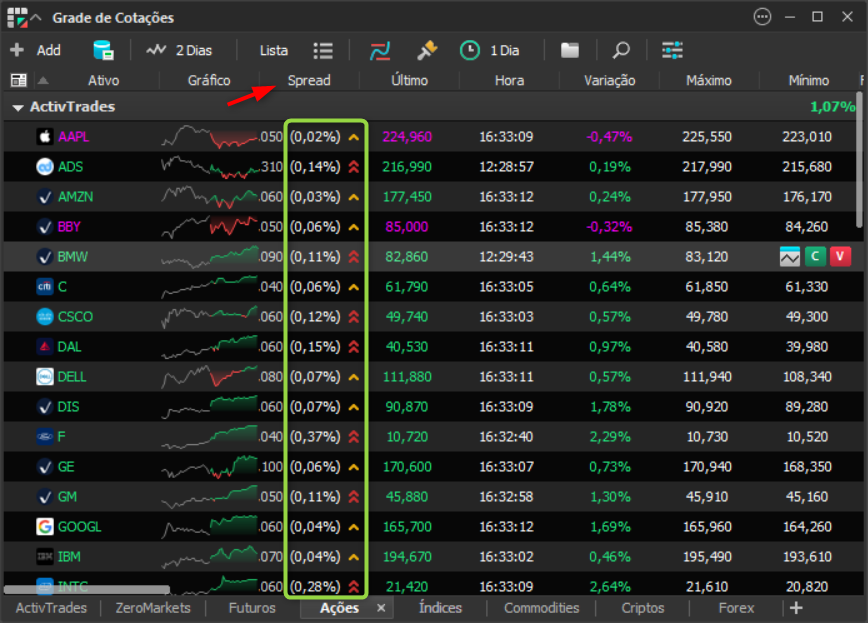868x623 pixels.
Task: Sort by the Variação column header
Action: (x=609, y=80)
